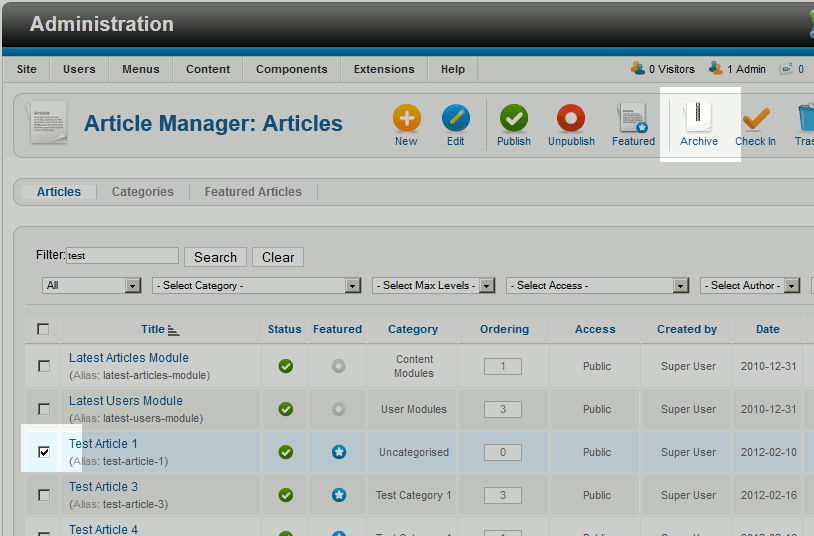Viewport: 814px width, 536px height.
Task: Click the Filter text input field
Action: tap(122, 256)
